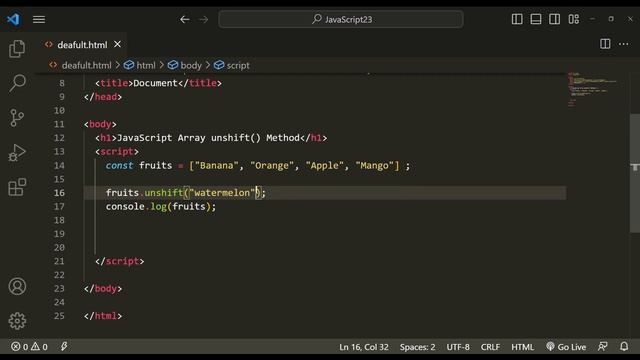Click the opening script tag on line 13
640x360 pixels.
[117, 151]
